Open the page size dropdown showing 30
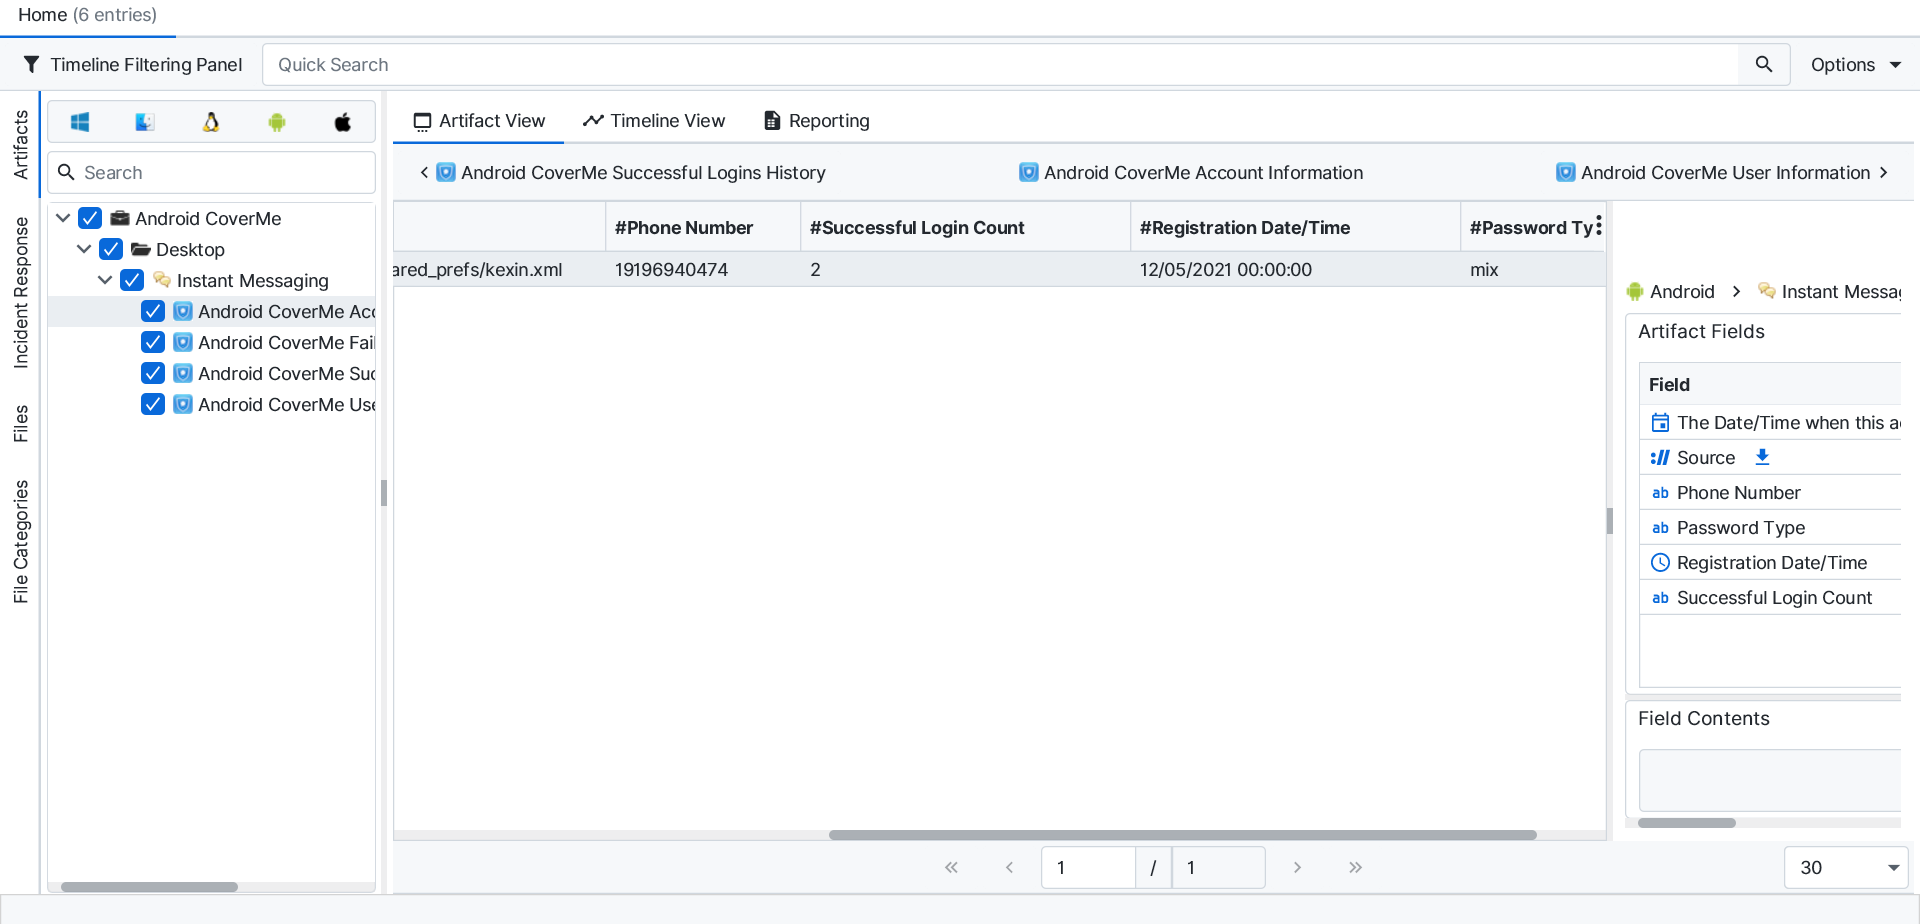Image resolution: width=1920 pixels, height=924 pixels. 1845,867
